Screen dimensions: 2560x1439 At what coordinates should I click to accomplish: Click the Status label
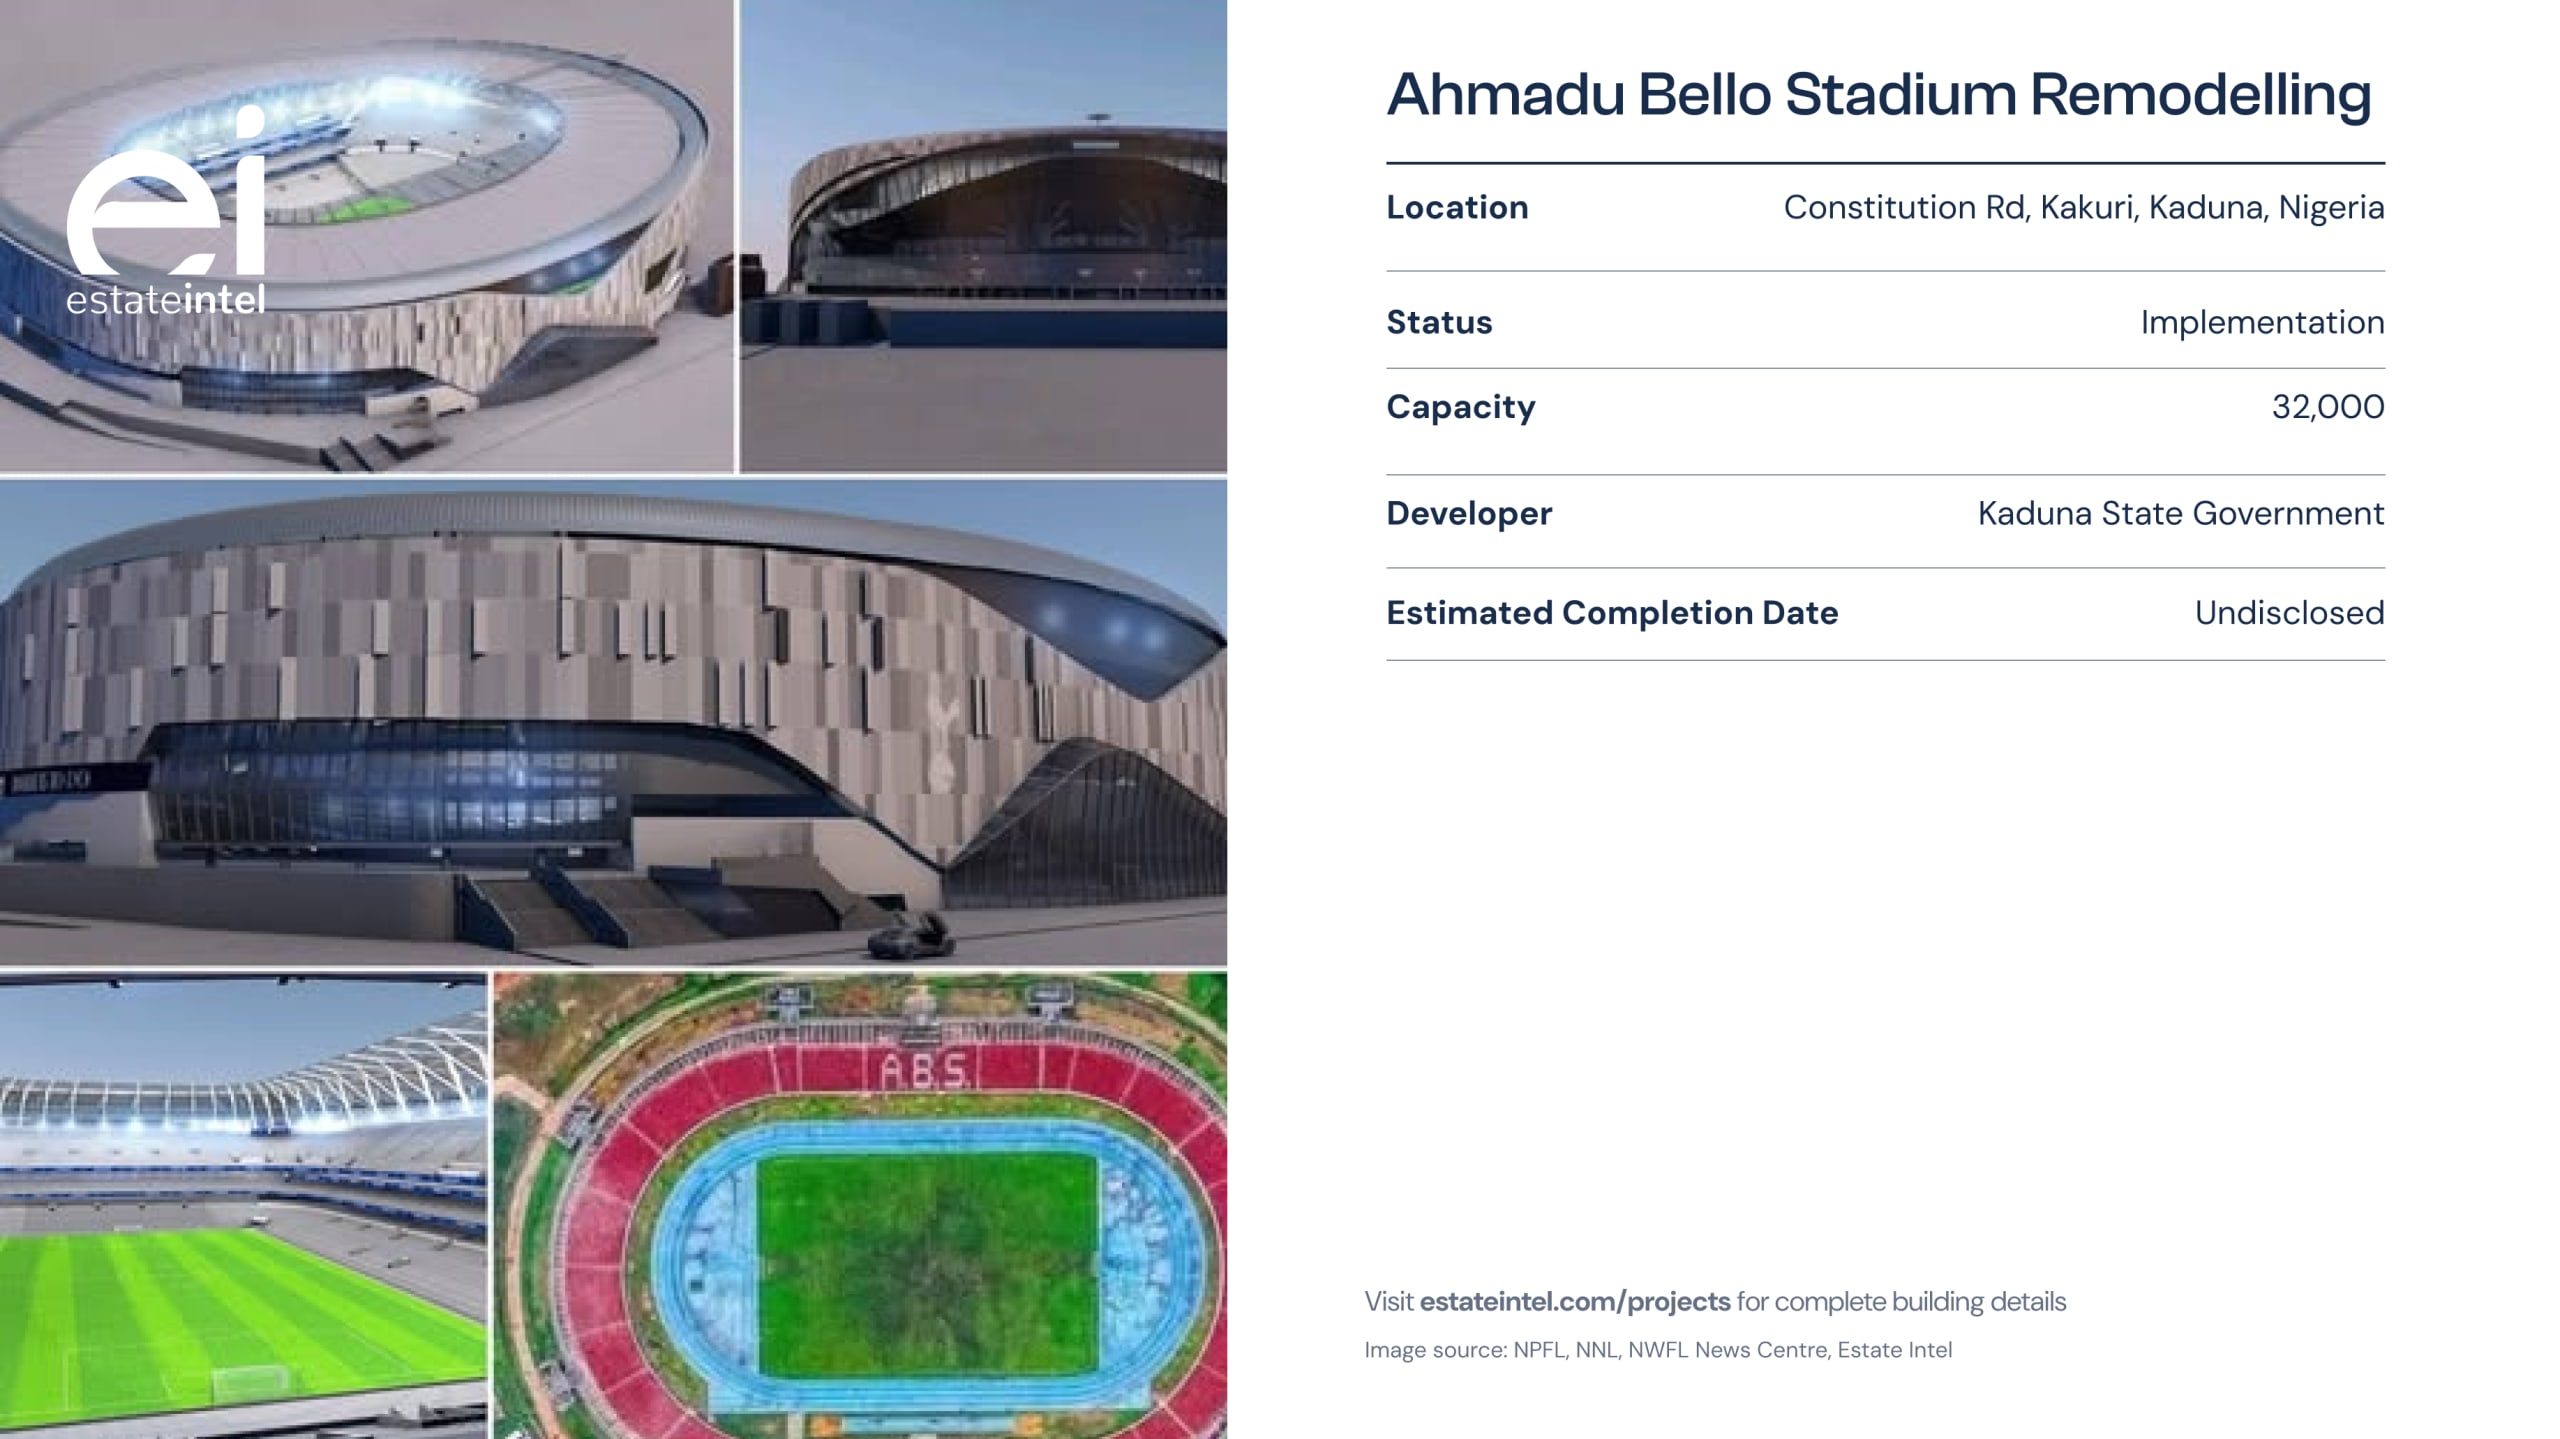click(x=1439, y=322)
